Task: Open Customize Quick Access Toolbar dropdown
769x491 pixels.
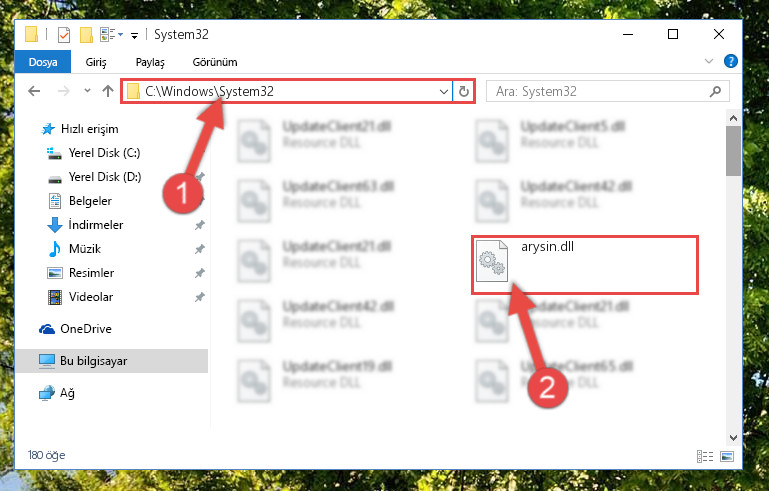Action: 134,35
